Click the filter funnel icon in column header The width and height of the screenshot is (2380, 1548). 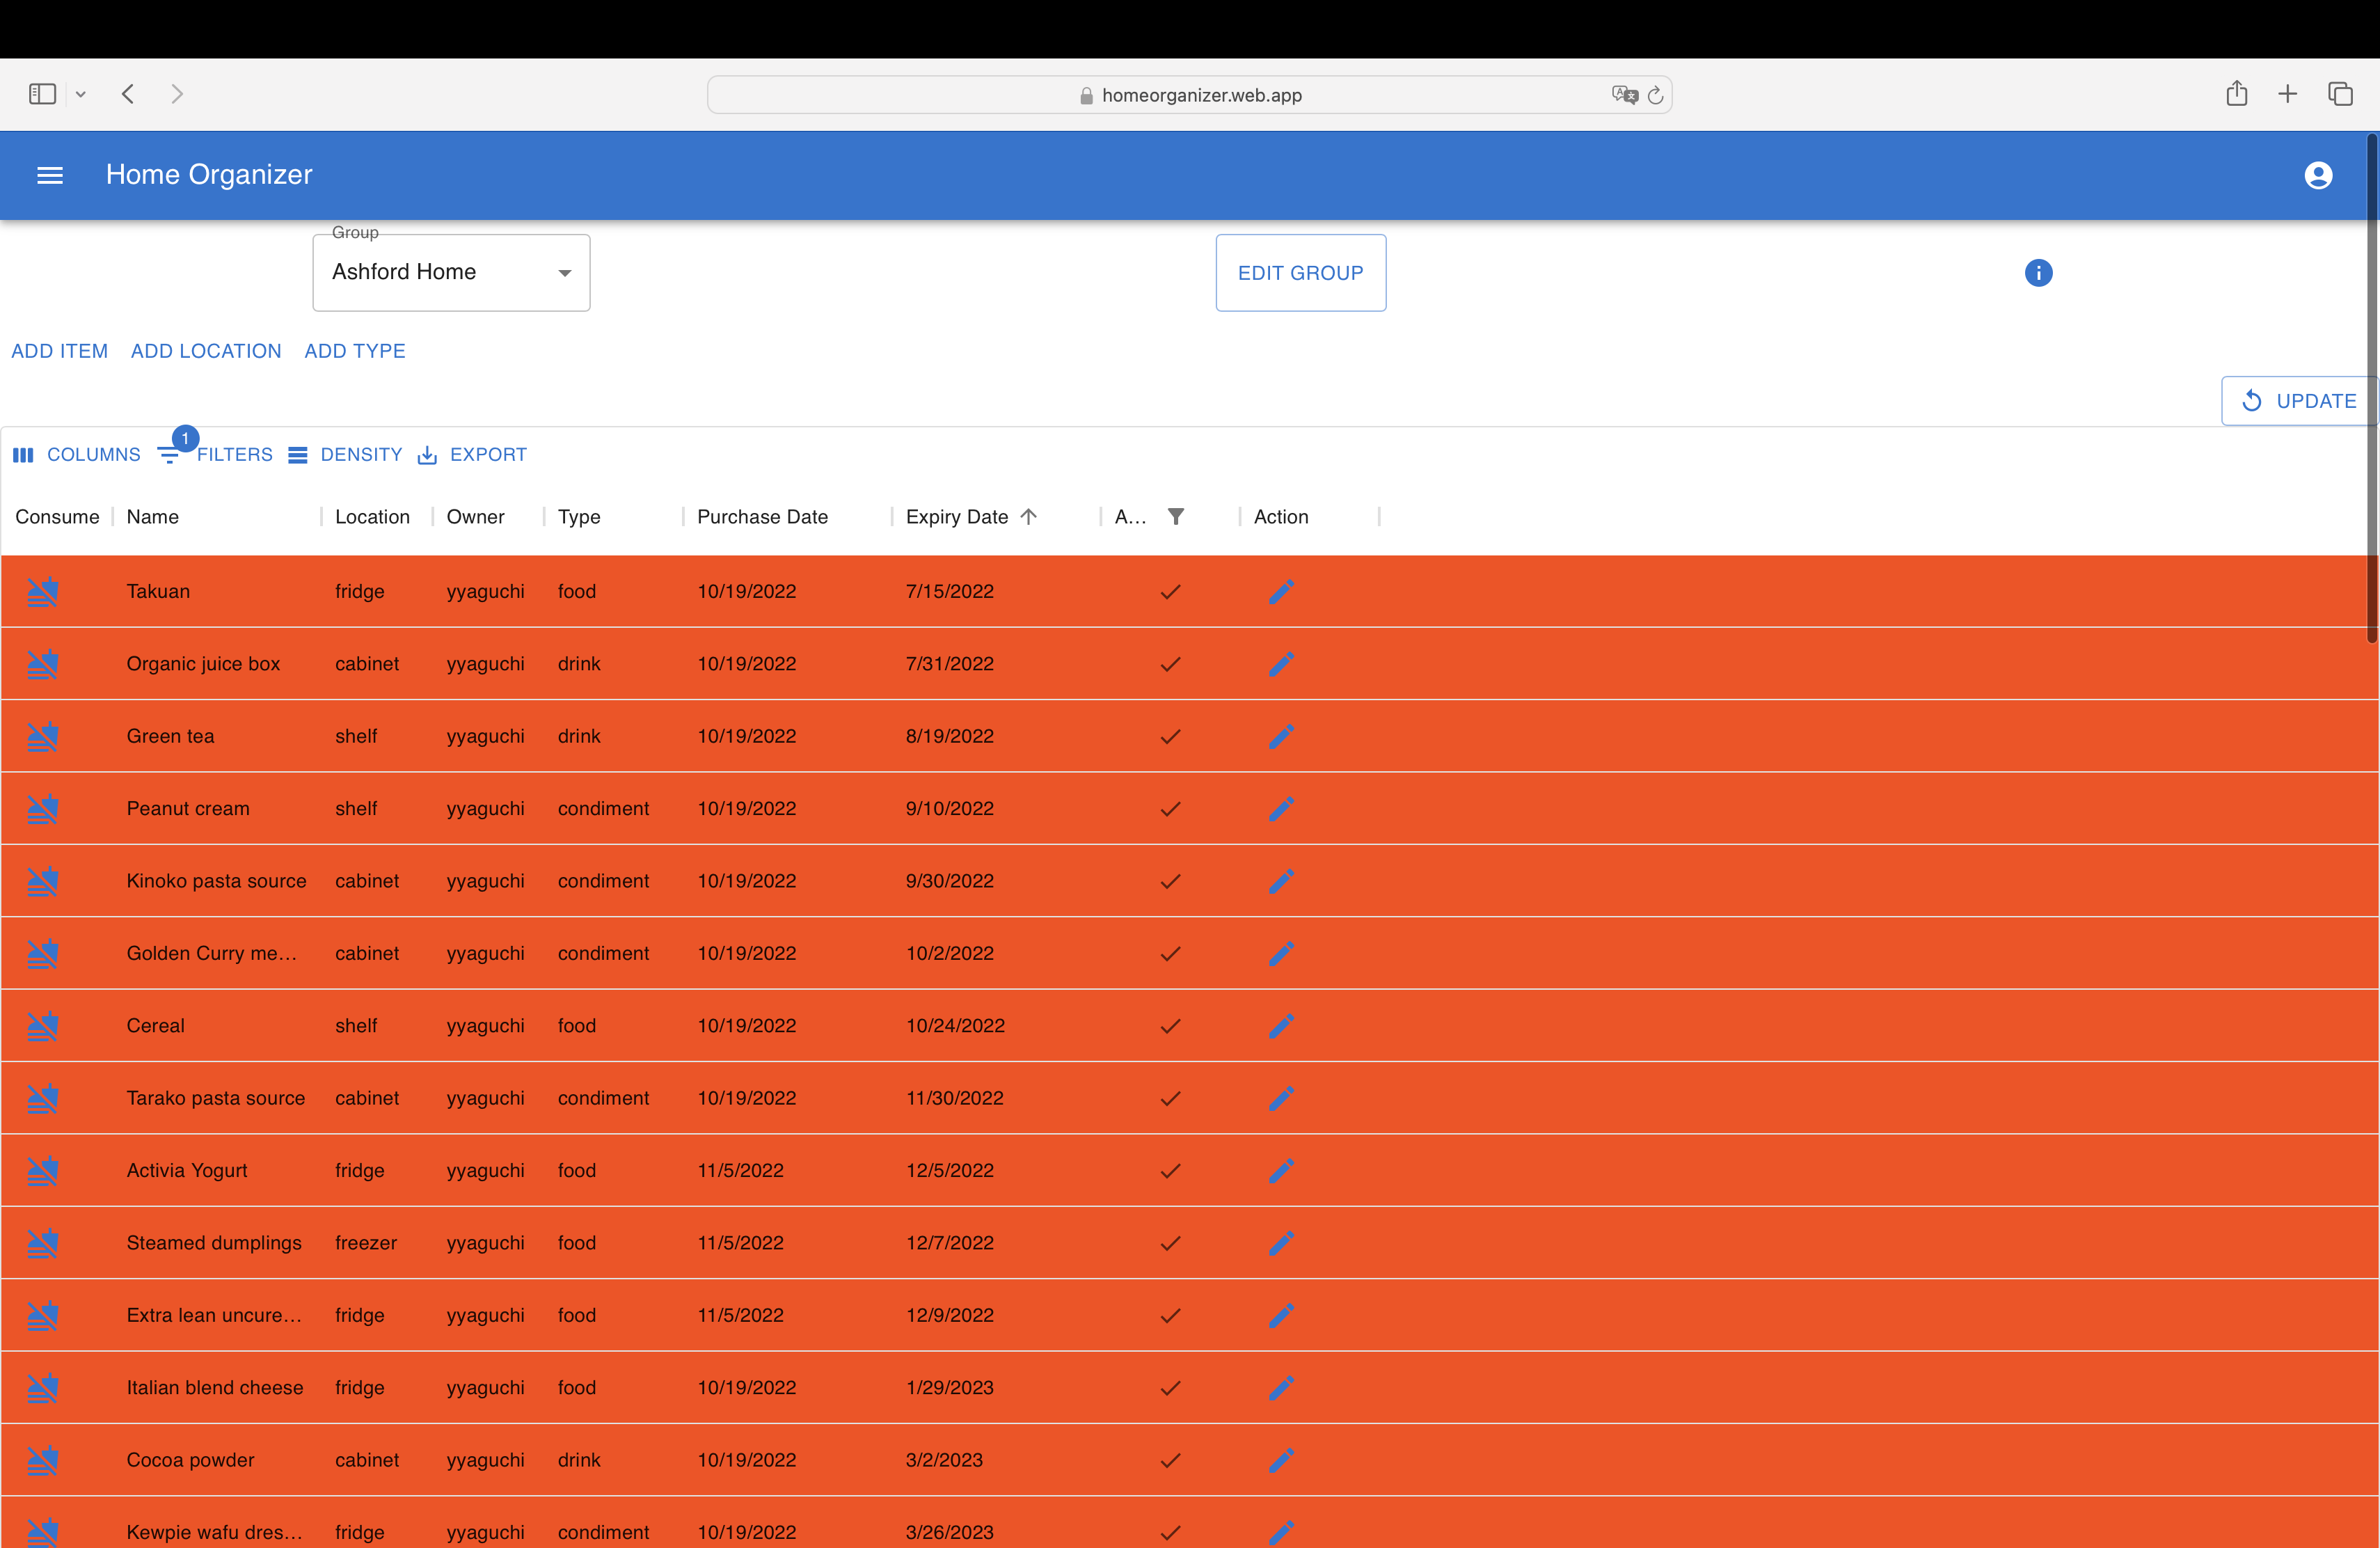point(1176,516)
